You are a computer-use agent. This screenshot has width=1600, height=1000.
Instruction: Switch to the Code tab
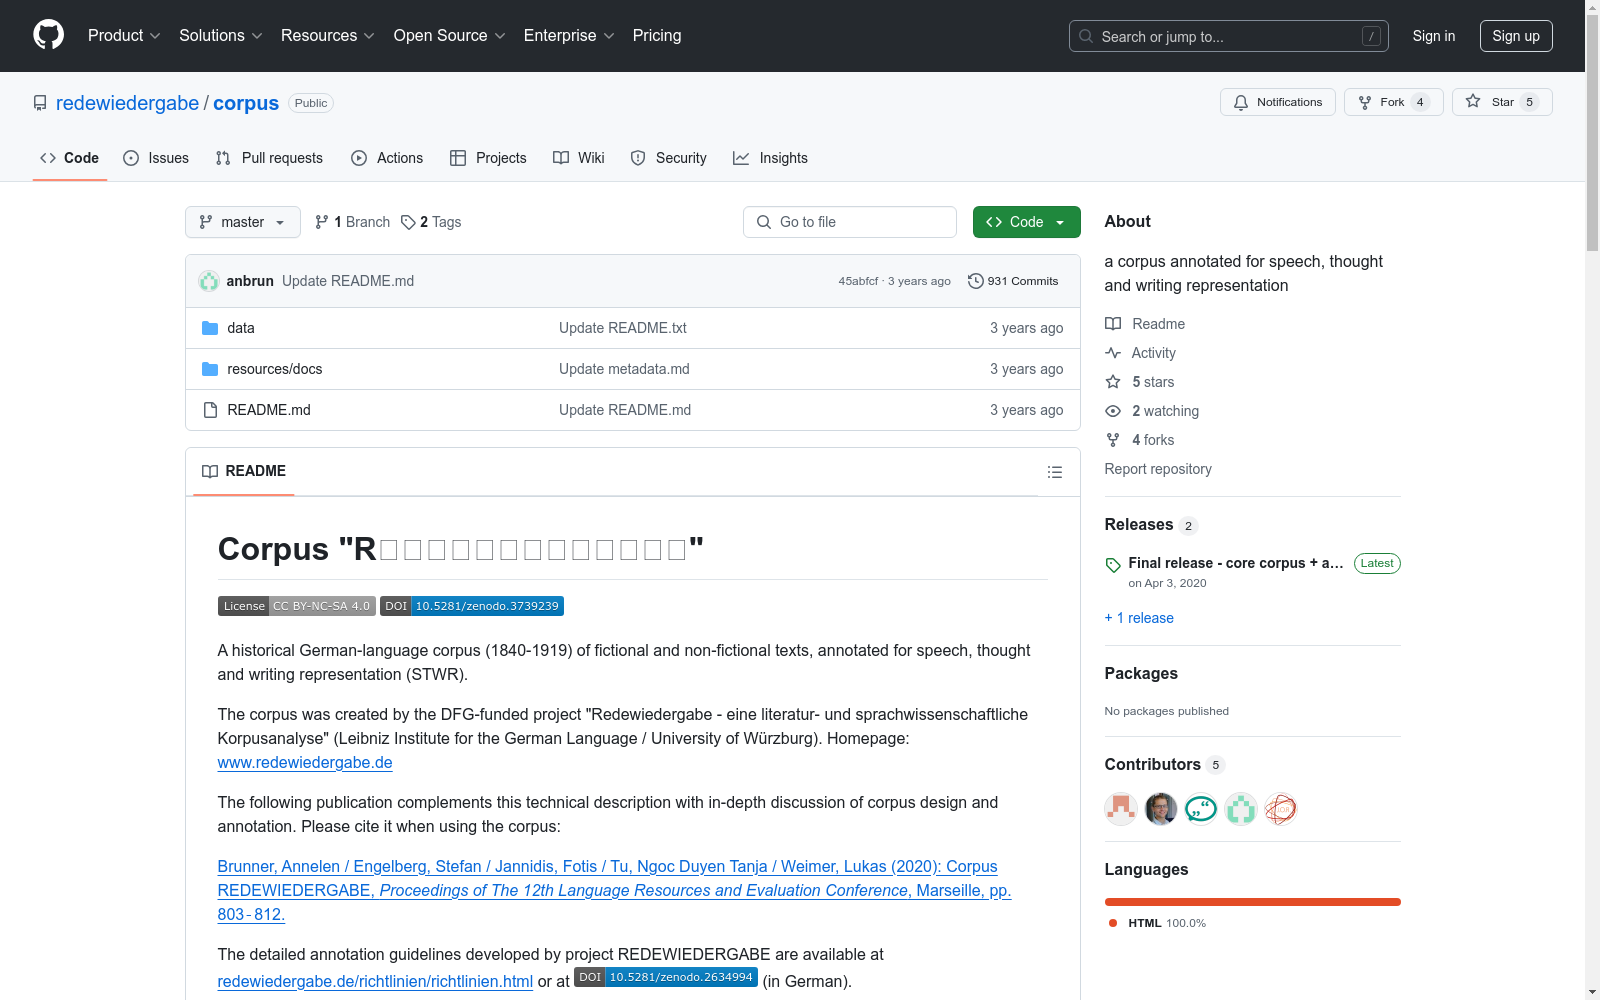70,158
